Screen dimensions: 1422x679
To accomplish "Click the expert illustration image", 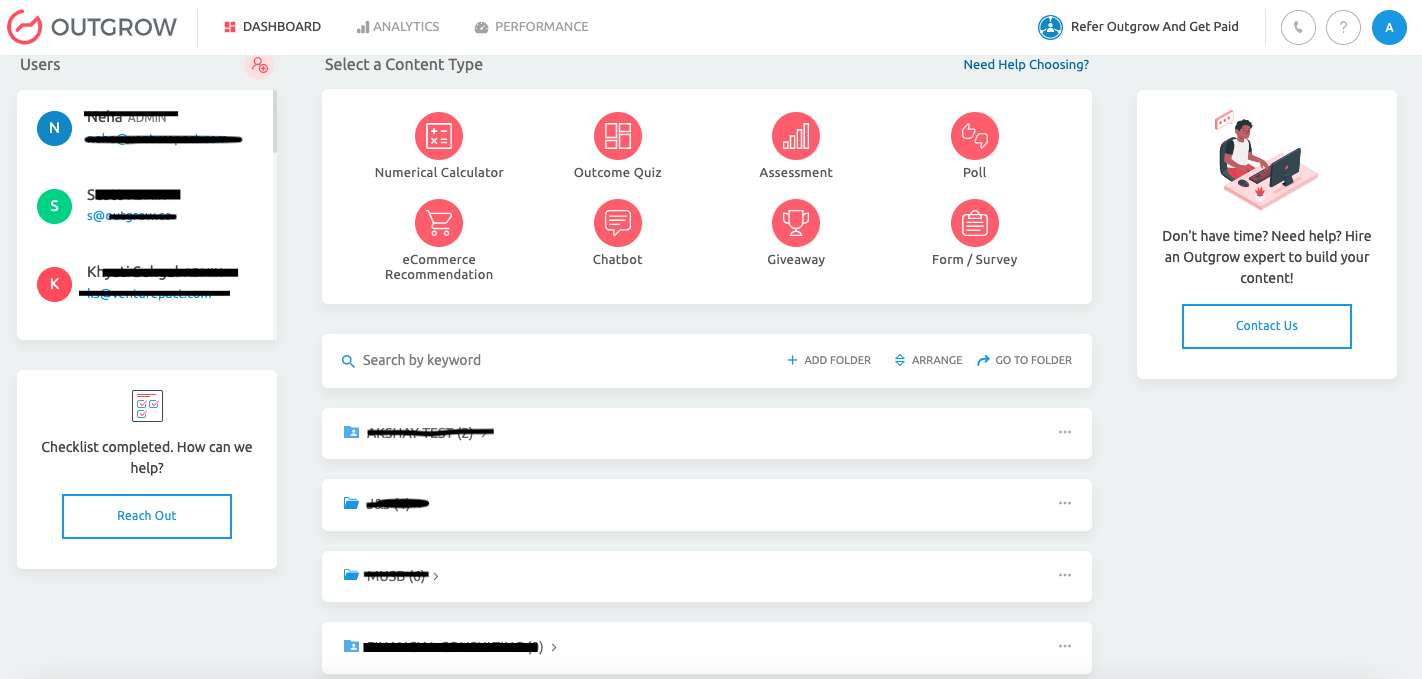I will coord(1267,159).
